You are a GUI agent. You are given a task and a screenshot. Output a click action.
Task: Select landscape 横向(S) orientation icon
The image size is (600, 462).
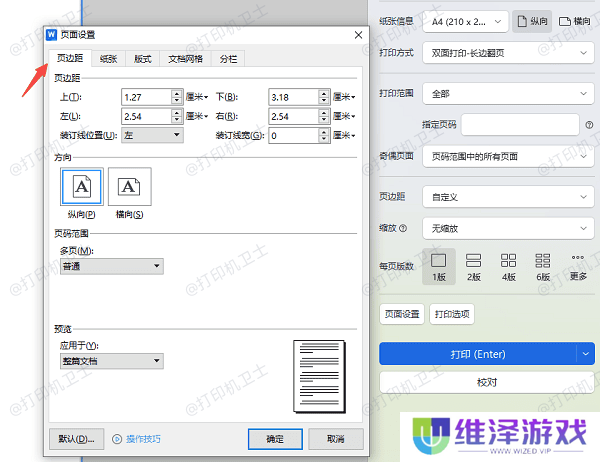point(130,187)
